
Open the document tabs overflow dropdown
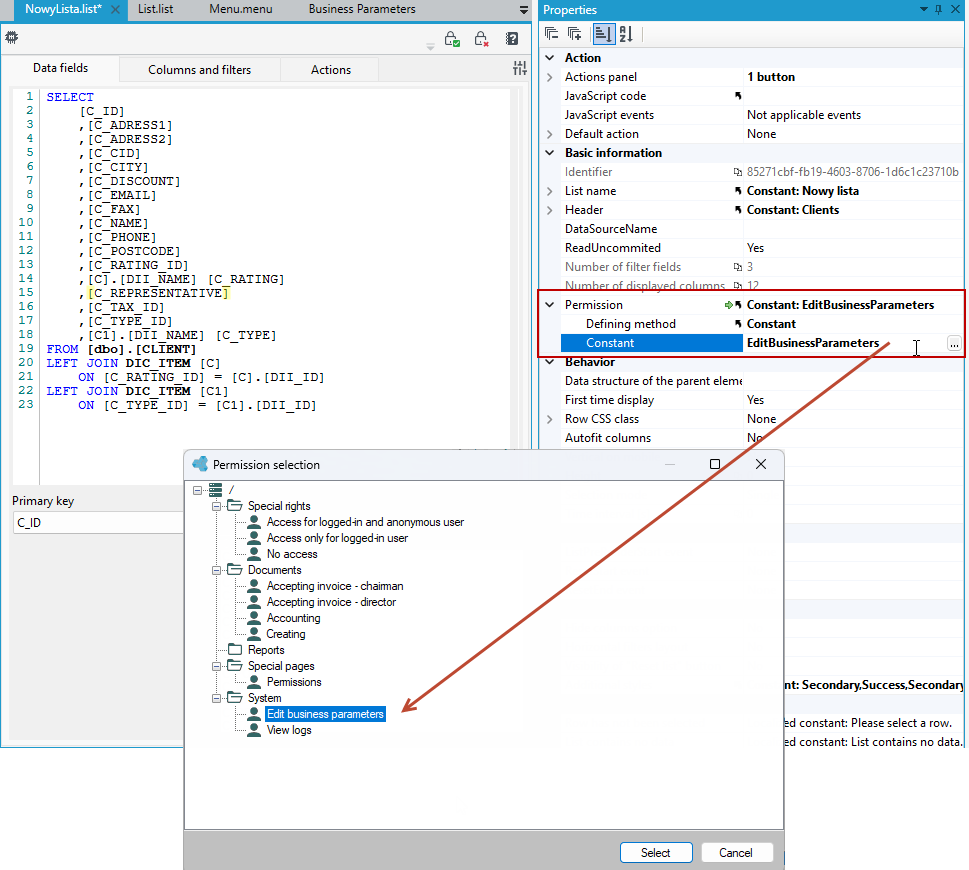[x=523, y=10]
